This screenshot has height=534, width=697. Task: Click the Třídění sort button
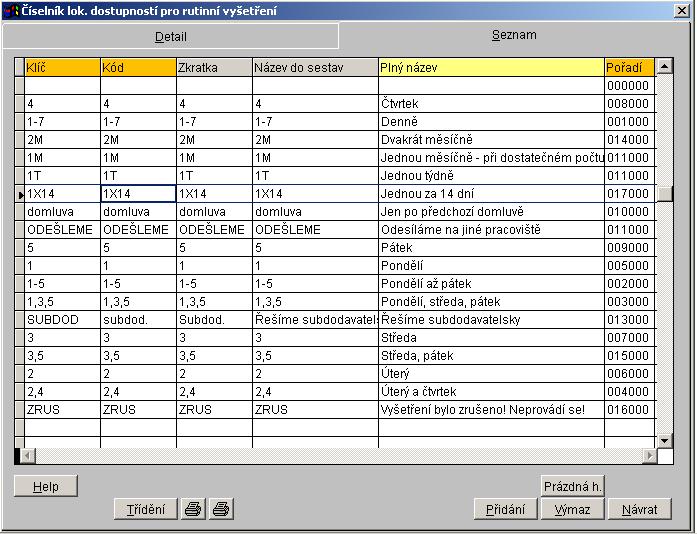click(146, 509)
